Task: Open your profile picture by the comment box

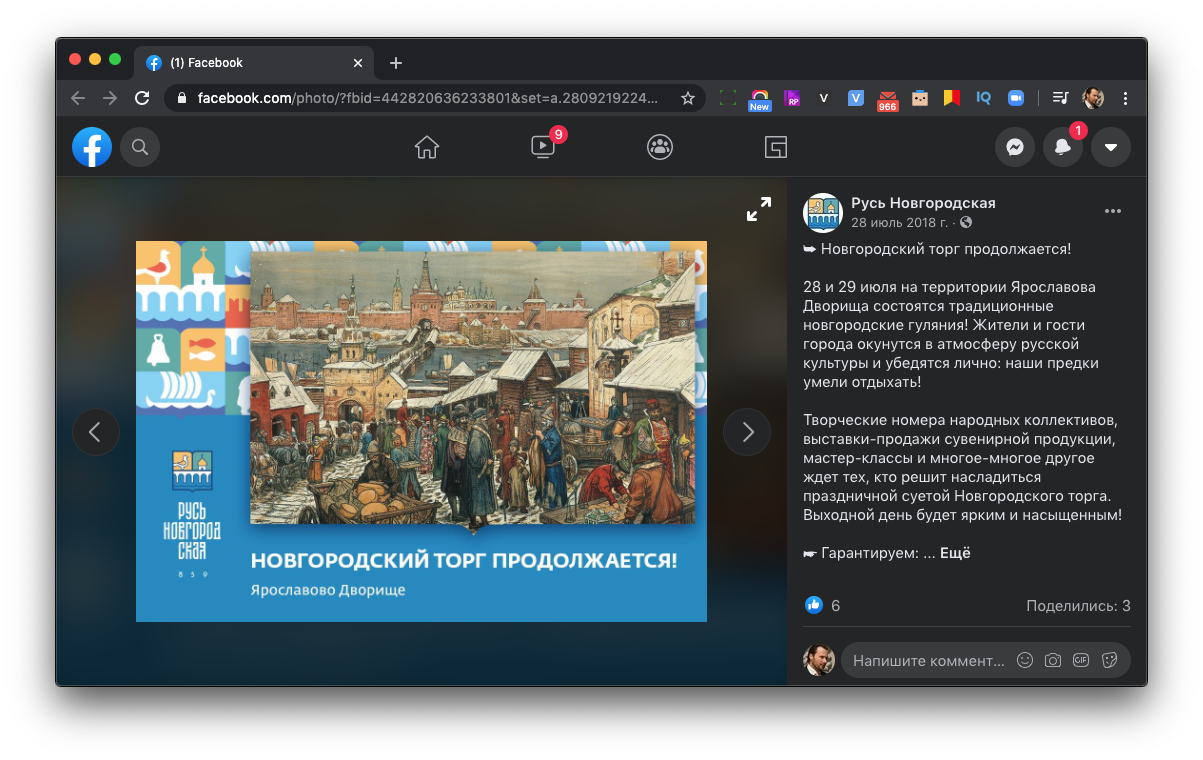Action: tap(819, 660)
